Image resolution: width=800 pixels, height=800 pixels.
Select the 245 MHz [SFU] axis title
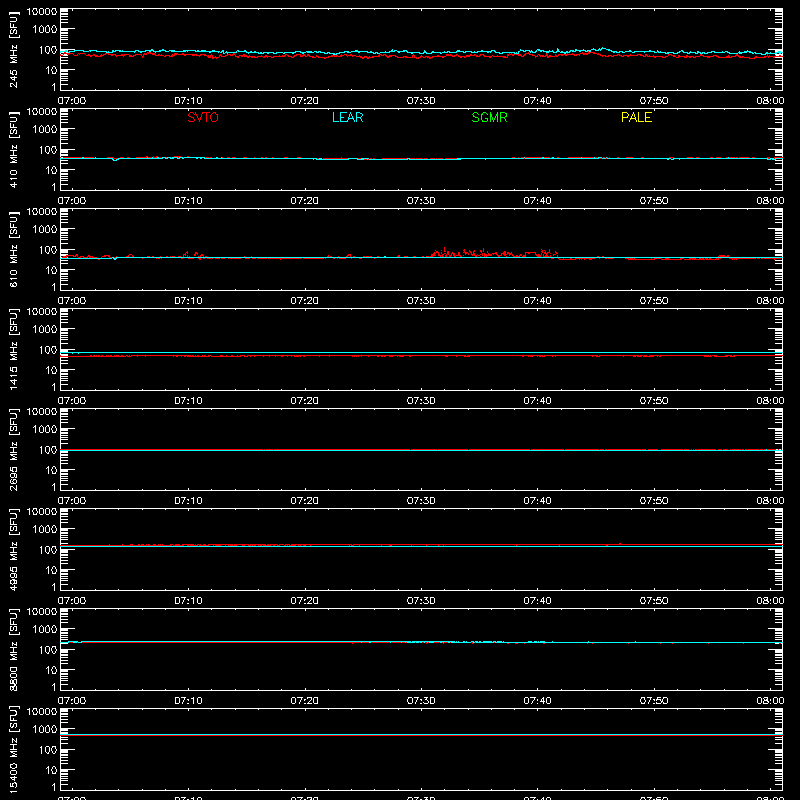coord(13,49)
